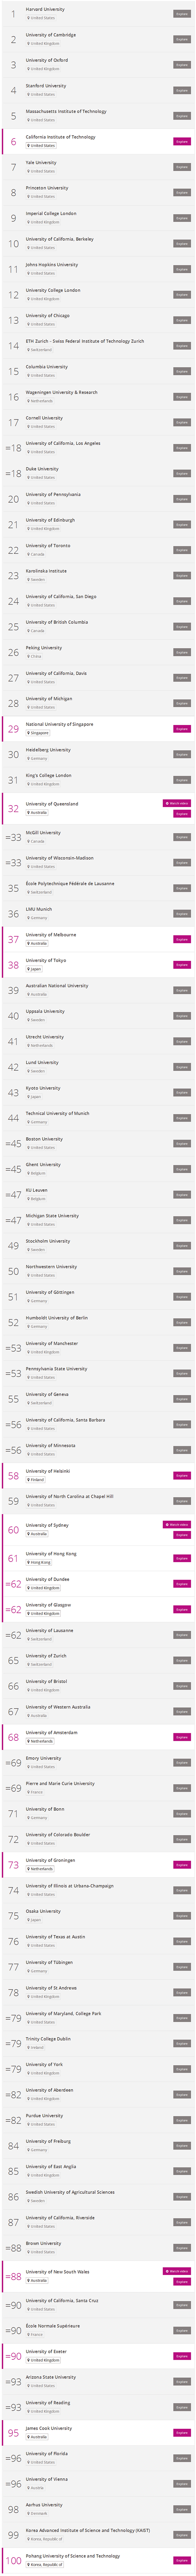Click the location pin icon for California Institute of Technology

(x=28, y=146)
